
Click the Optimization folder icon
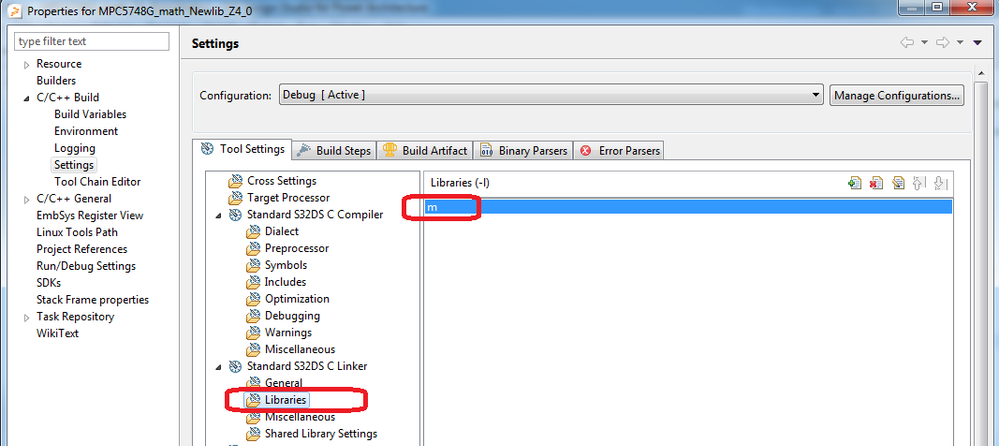(254, 299)
